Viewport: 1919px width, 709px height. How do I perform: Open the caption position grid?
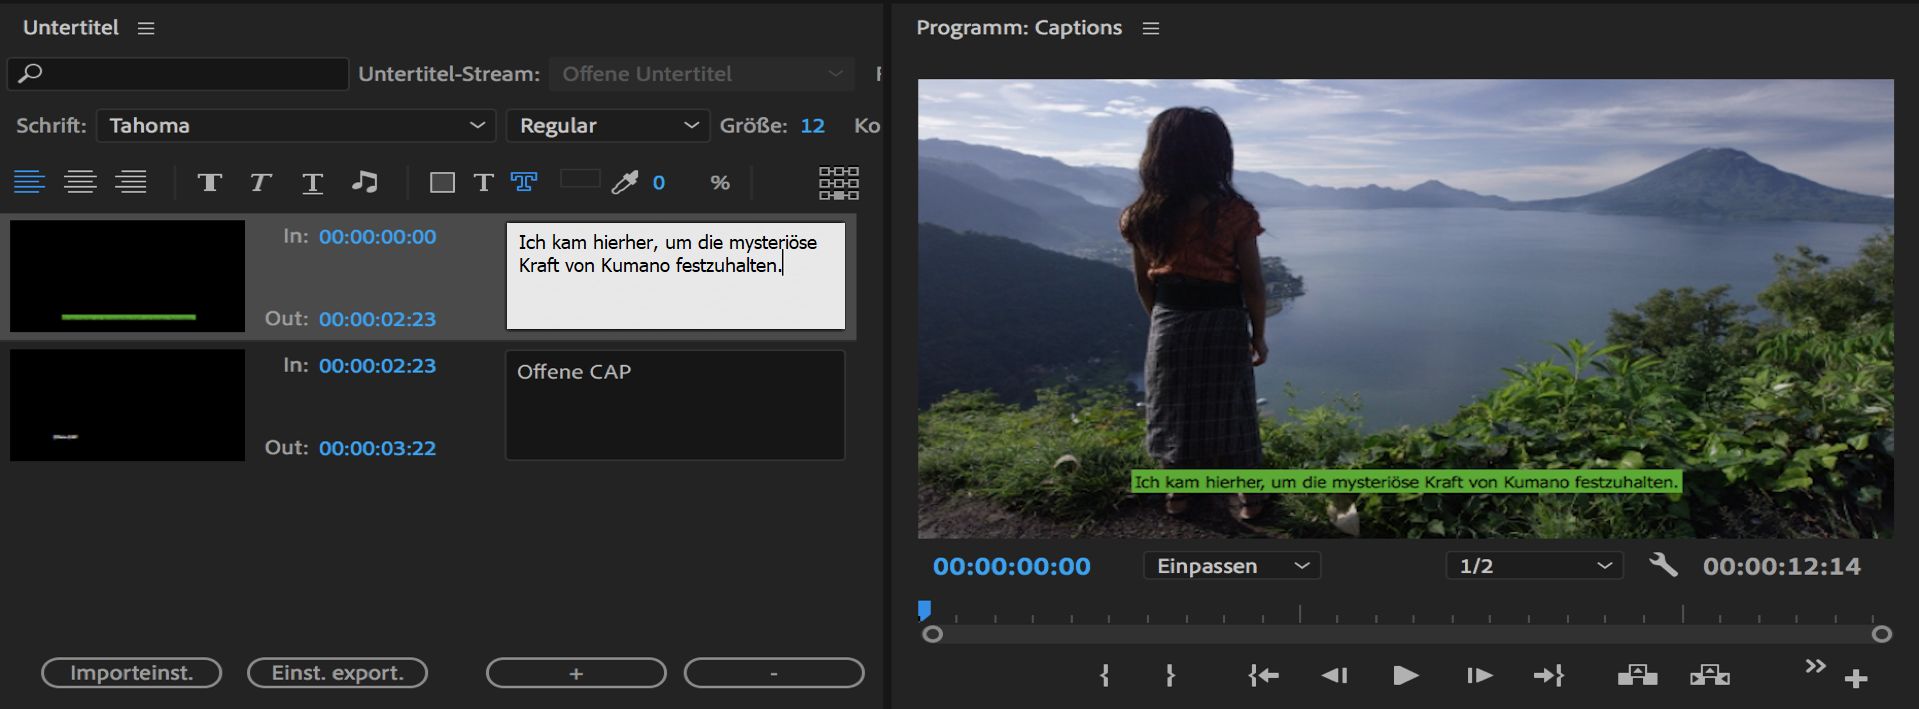tap(839, 183)
